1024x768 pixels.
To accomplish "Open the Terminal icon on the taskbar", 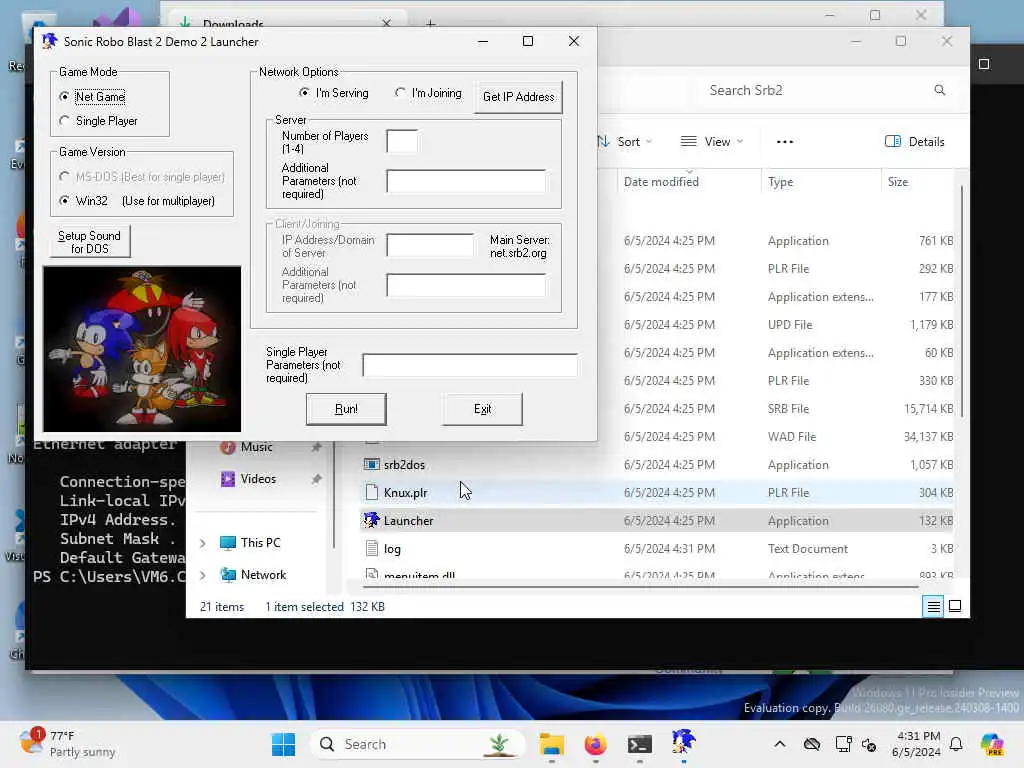I will 639,744.
